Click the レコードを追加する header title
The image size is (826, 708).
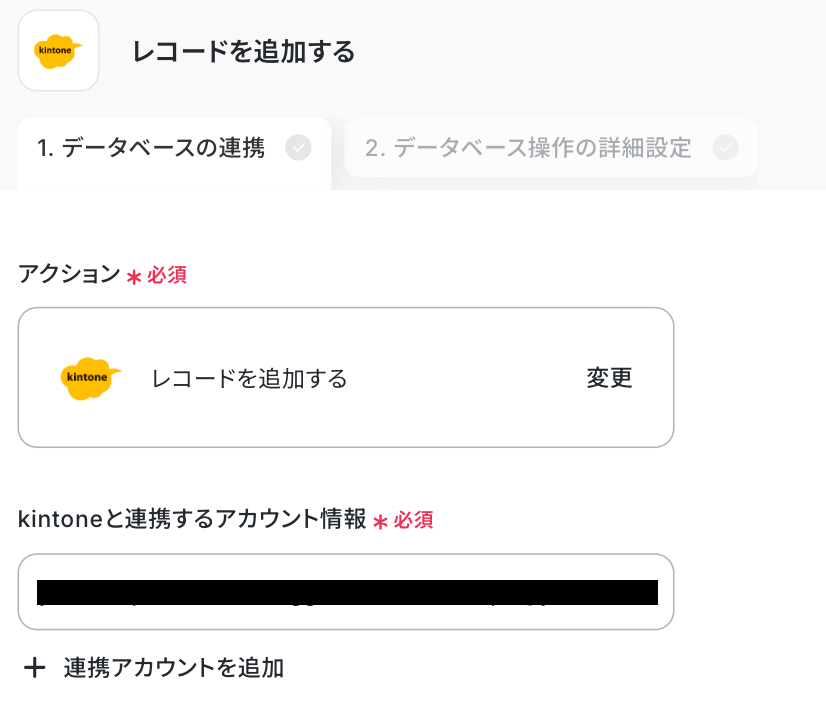tap(244, 52)
